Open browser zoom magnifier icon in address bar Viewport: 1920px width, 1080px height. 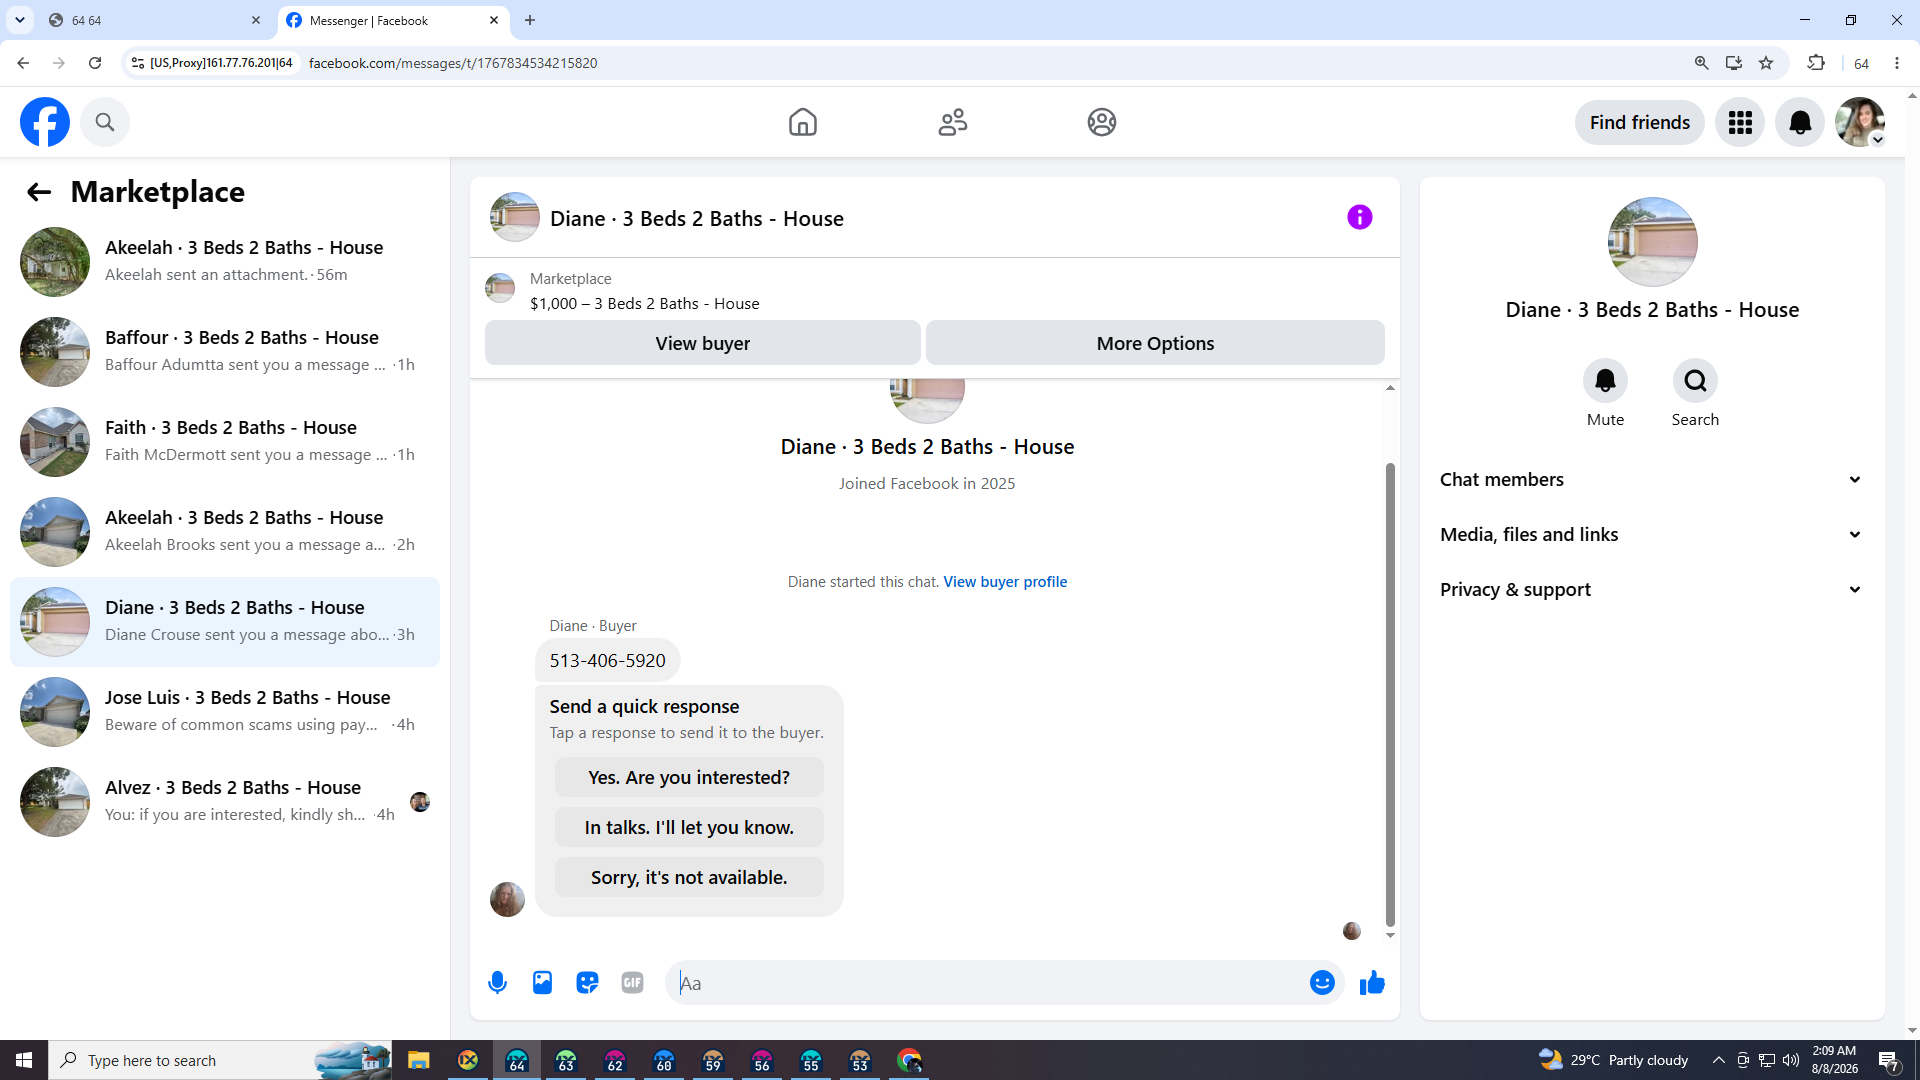click(1701, 63)
